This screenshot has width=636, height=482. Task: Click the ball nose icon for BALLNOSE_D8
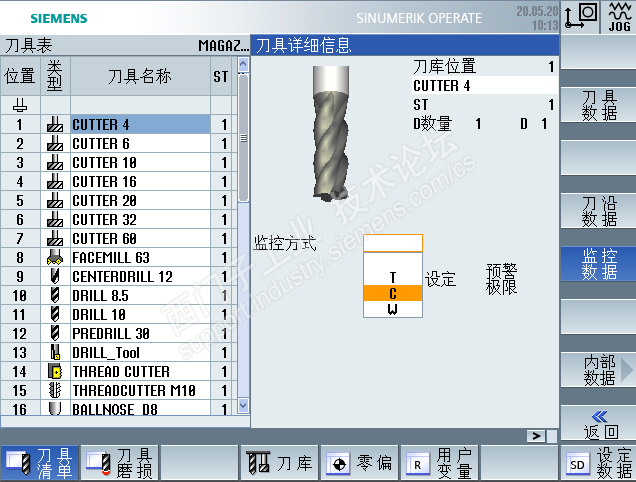pos(55,409)
